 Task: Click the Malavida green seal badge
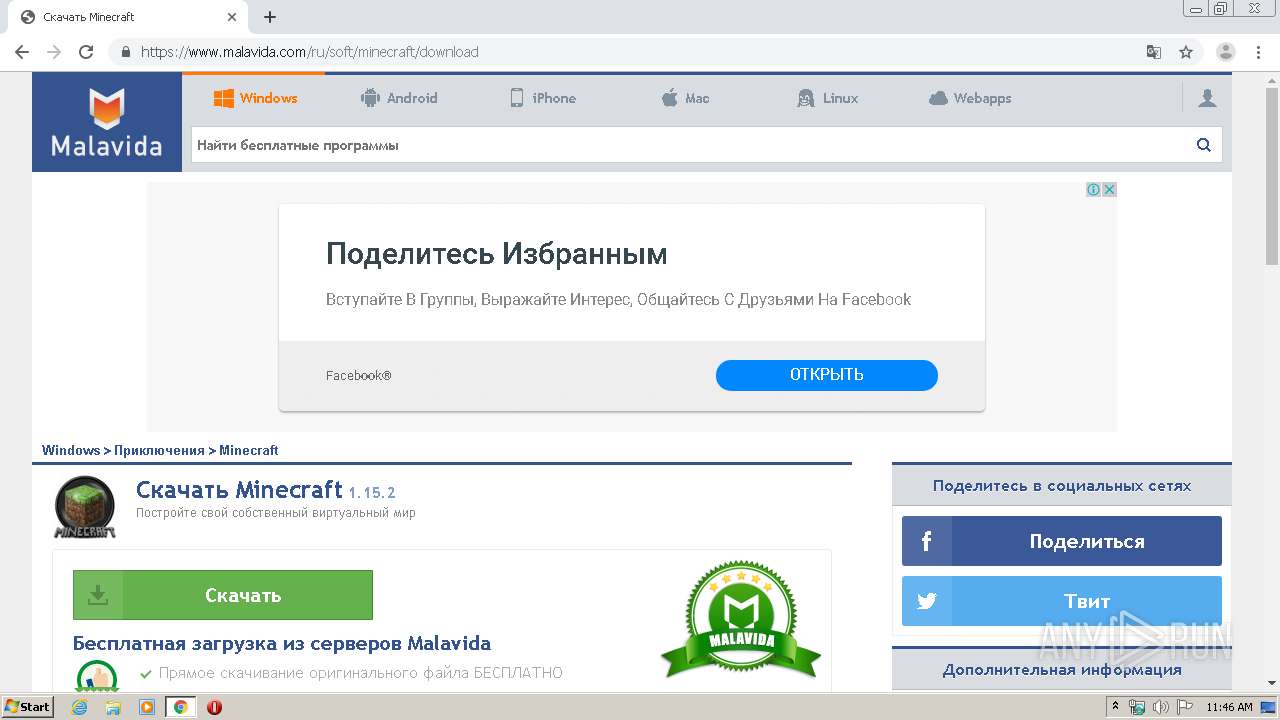(741, 620)
